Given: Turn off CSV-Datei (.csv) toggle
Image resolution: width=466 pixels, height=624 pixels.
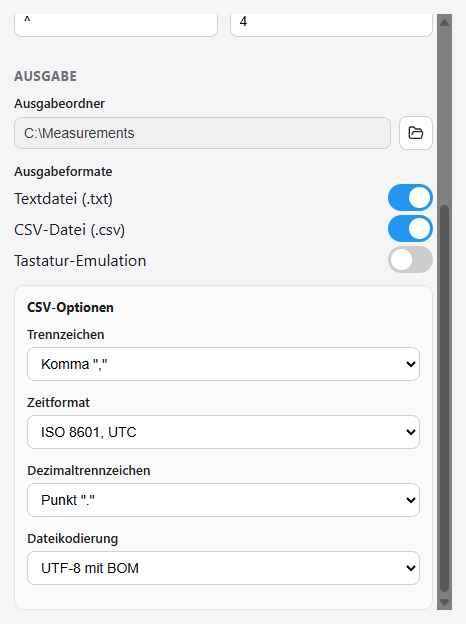Looking at the screenshot, I should click(x=410, y=229).
